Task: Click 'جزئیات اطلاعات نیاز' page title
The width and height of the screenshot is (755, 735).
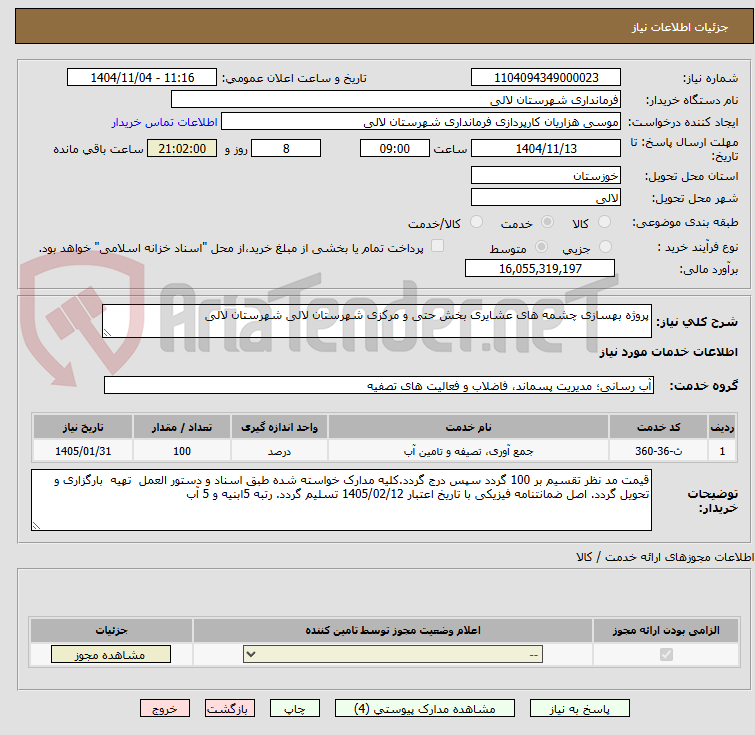Action: pyautogui.click(x=680, y=27)
